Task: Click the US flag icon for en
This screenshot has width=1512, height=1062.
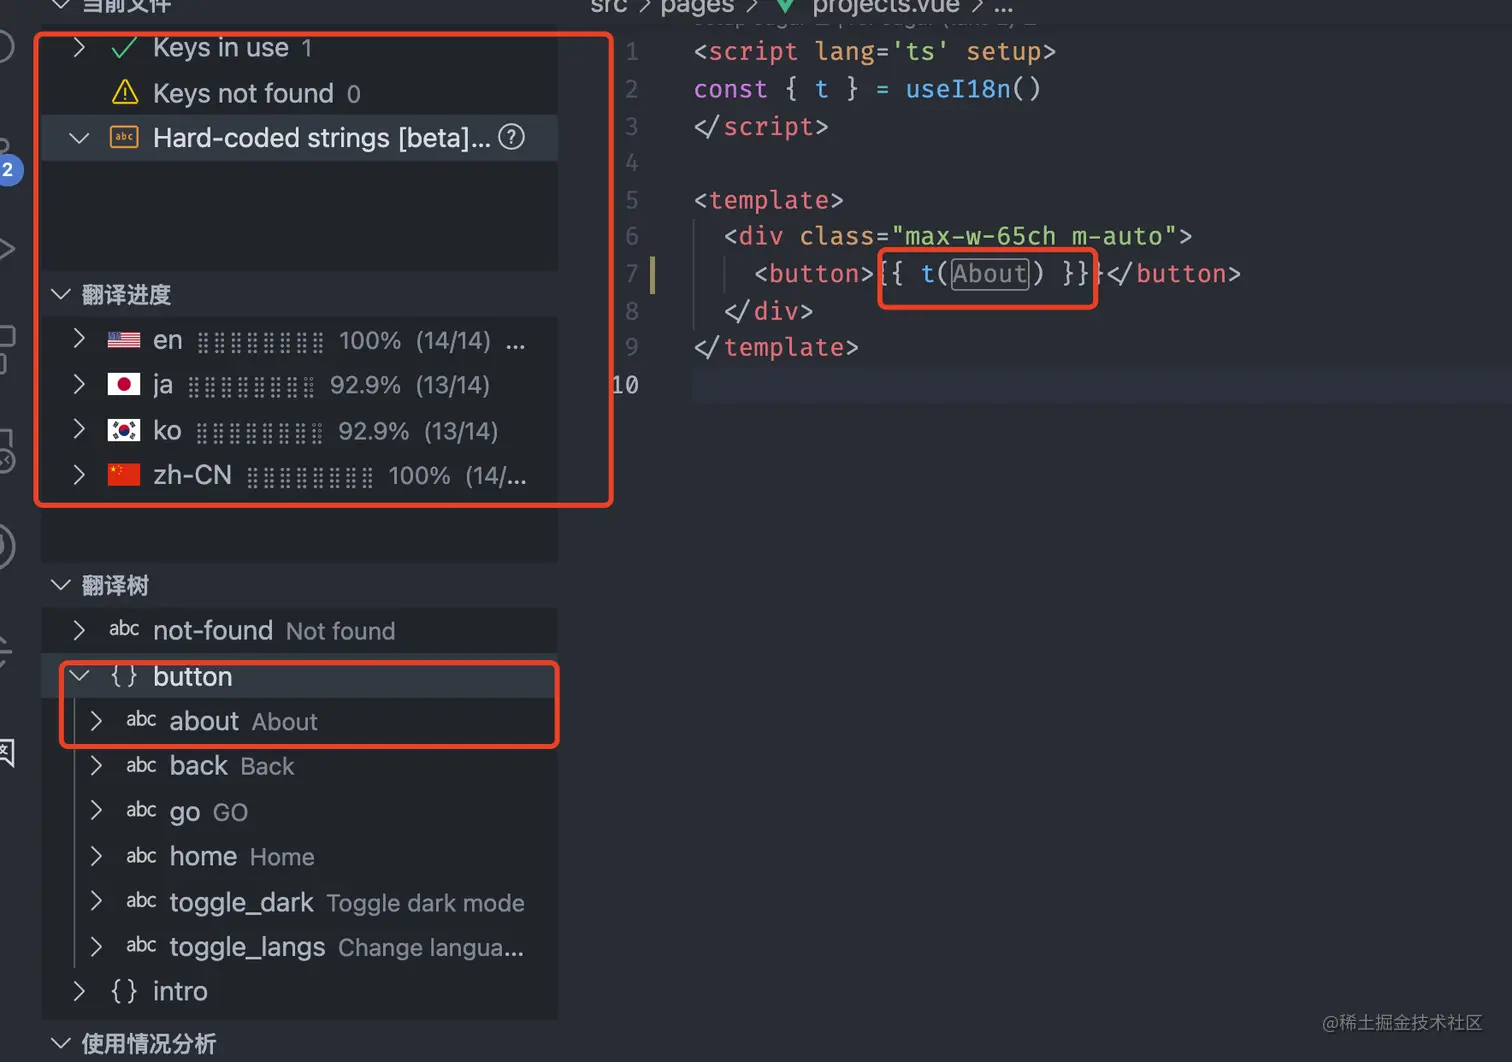Action: [124, 340]
